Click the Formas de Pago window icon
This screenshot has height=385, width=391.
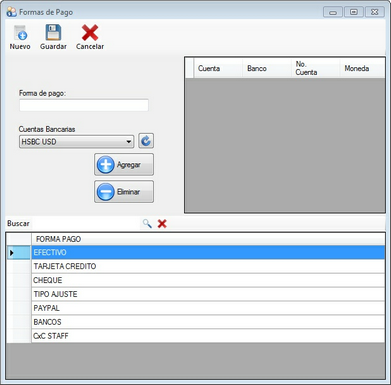coord(11,12)
